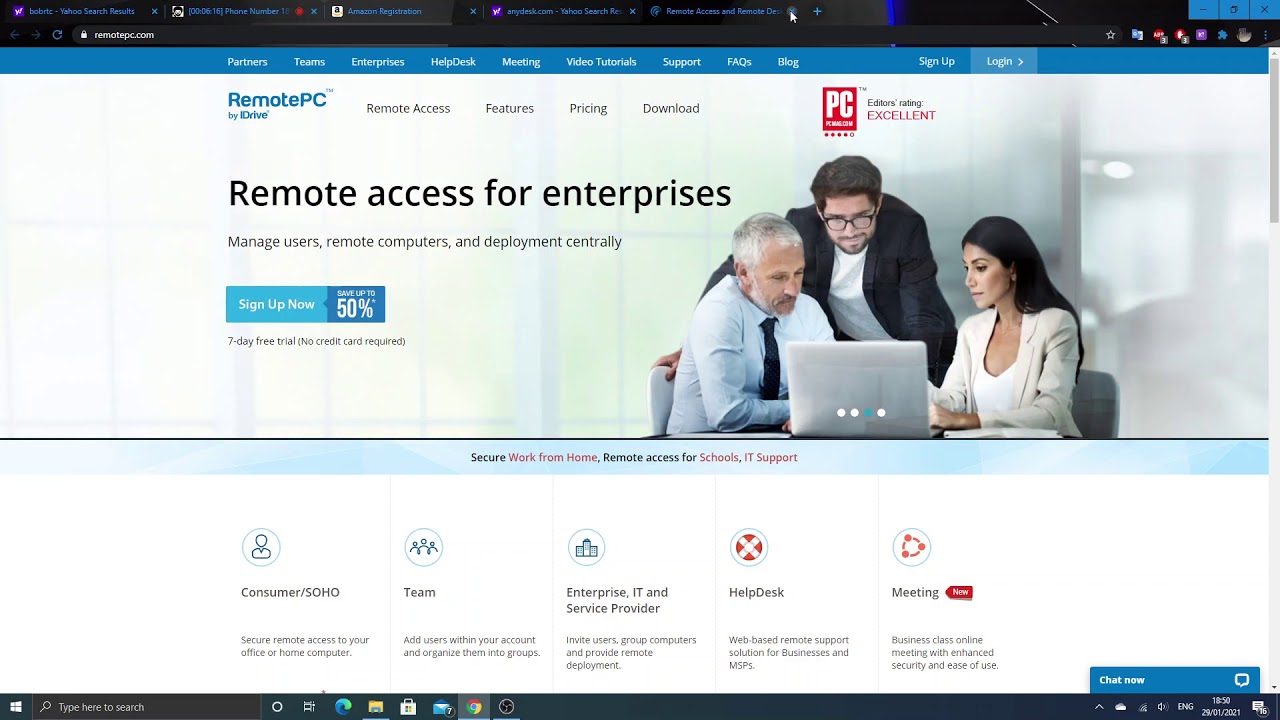Open the HelpDesk top menu item
1280x720 pixels.
453,62
